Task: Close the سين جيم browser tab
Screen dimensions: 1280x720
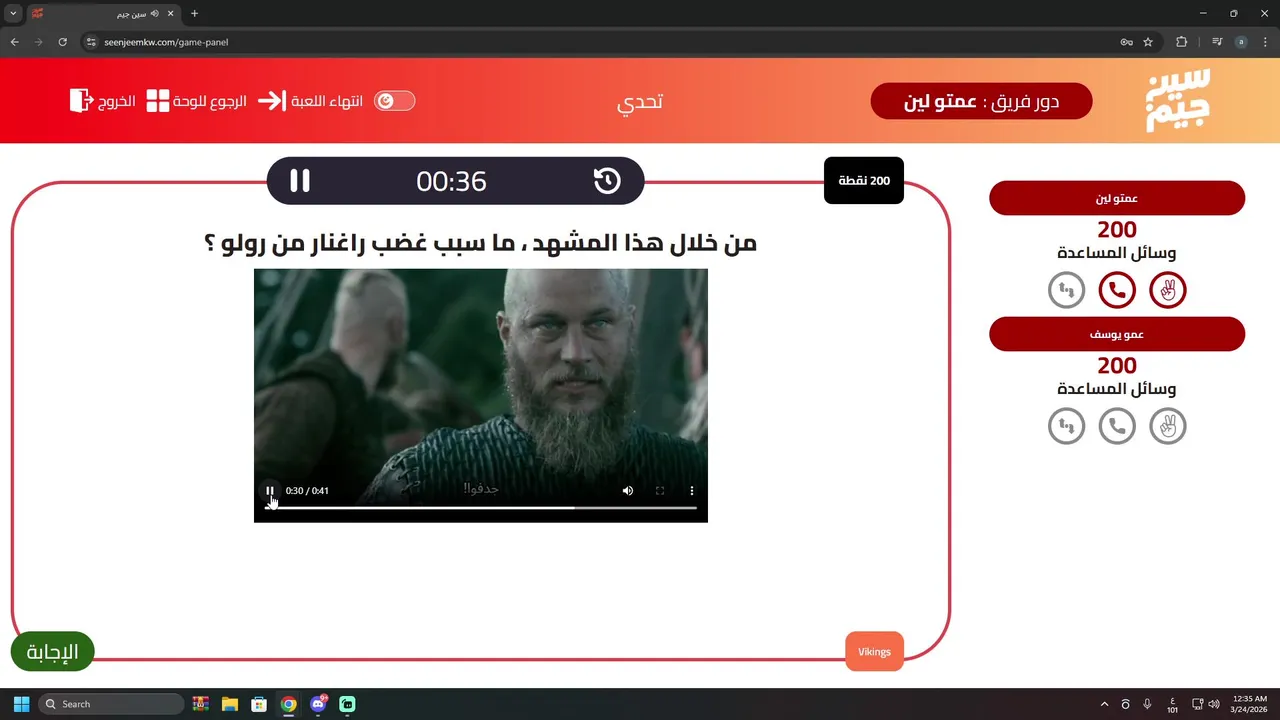Action: 171,14
